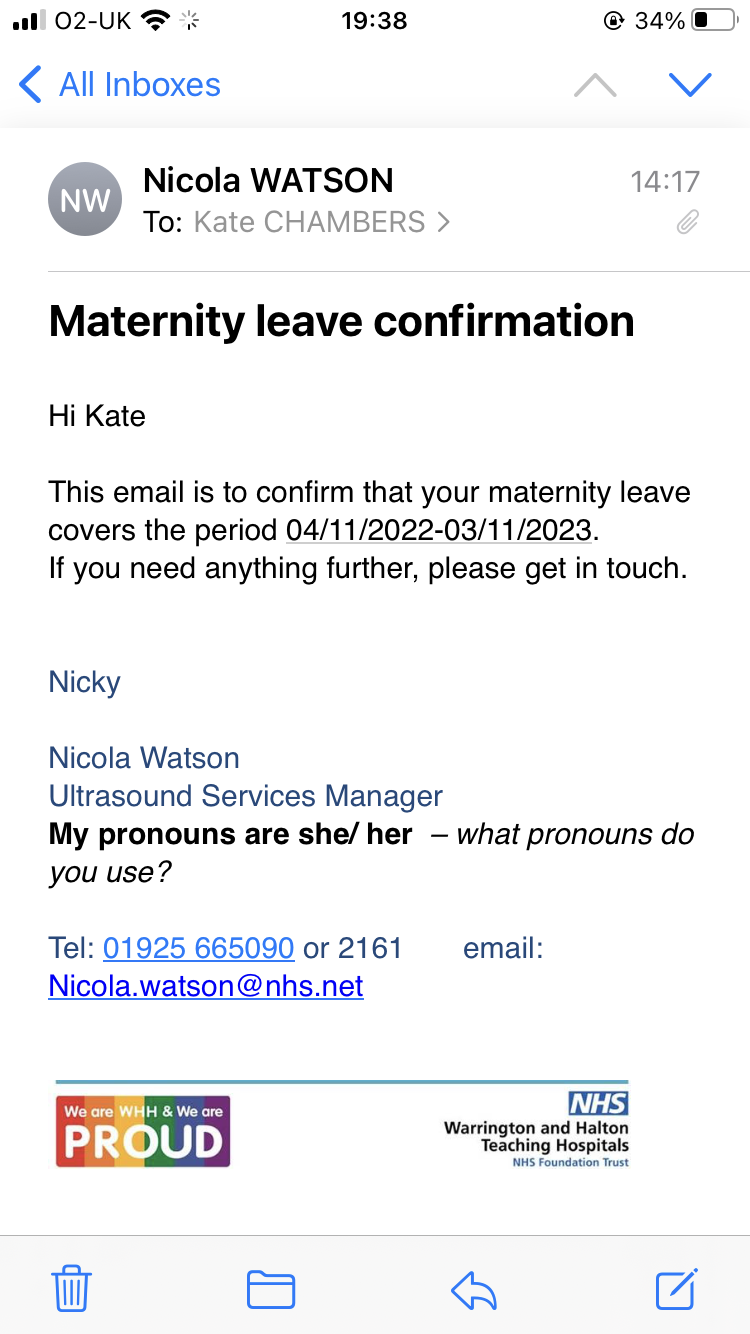Image resolution: width=750 pixels, height=1334 pixels.
Task: Tap the NW sender avatar
Action: coord(85,200)
